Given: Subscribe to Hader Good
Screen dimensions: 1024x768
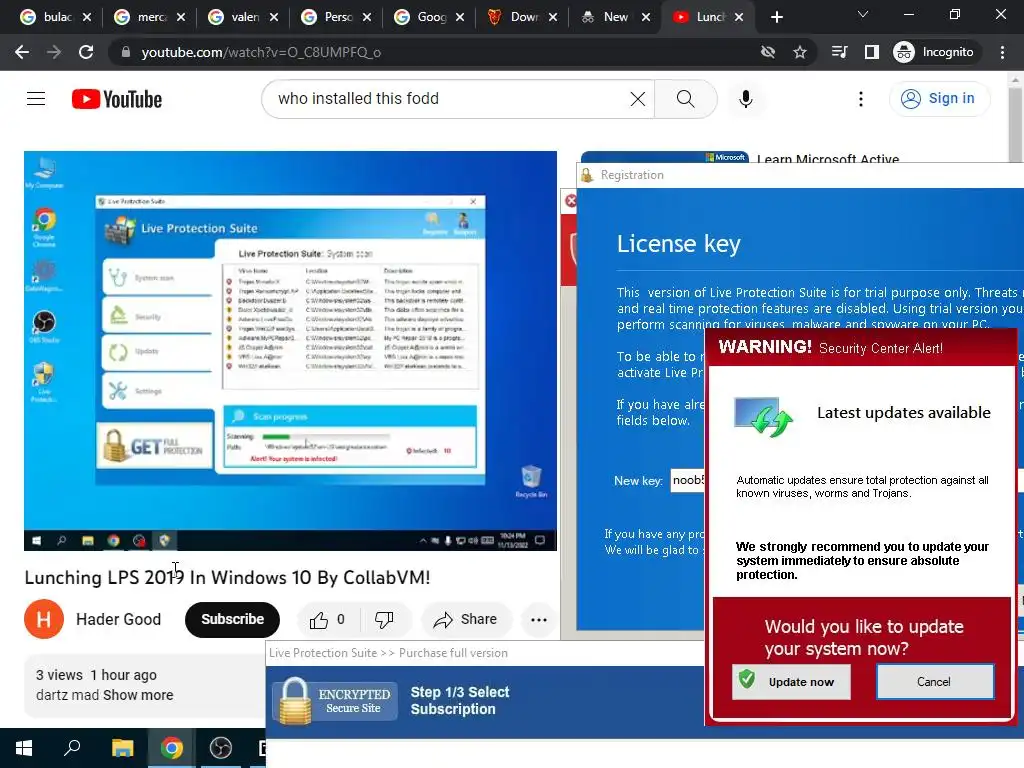Looking at the screenshot, I should pyautogui.click(x=232, y=619).
